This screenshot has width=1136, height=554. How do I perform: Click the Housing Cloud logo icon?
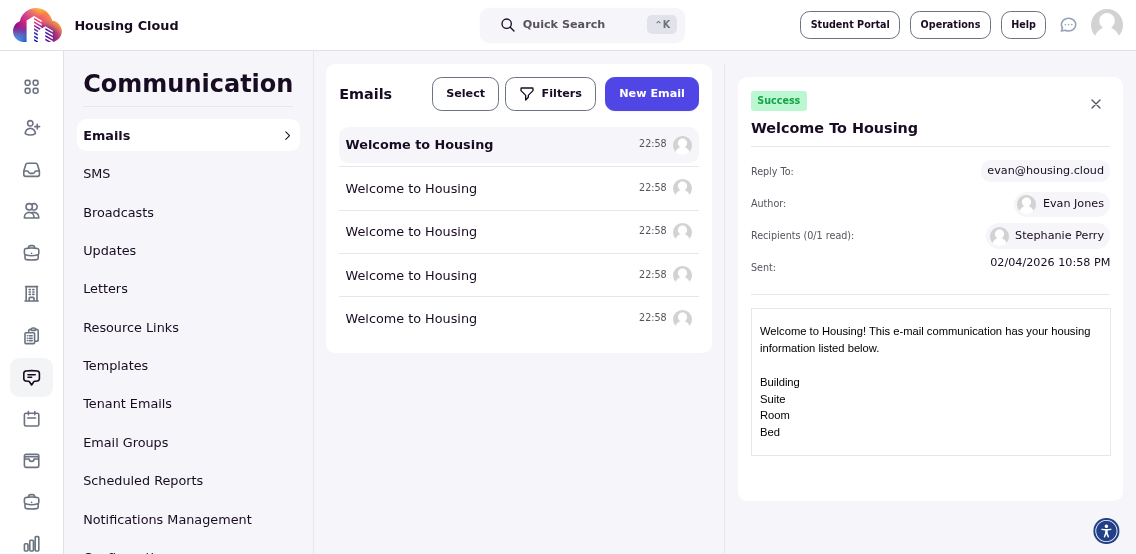[37, 25]
